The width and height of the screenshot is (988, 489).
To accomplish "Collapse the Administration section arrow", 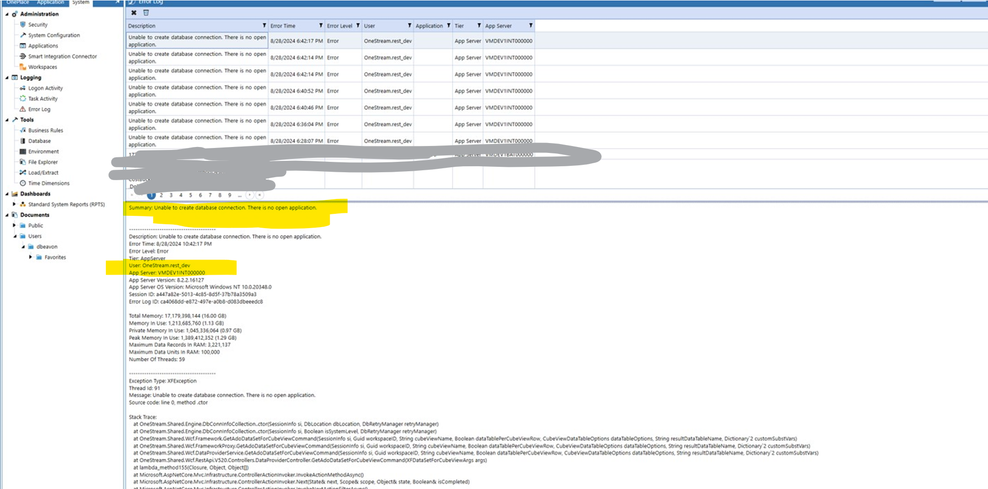I will 6,14.
